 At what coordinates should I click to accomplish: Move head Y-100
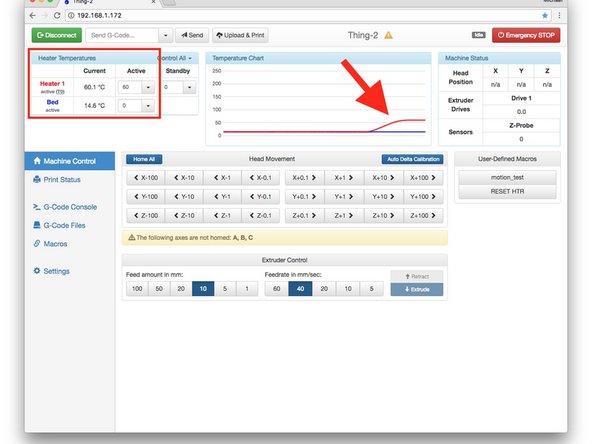point(146,197)
